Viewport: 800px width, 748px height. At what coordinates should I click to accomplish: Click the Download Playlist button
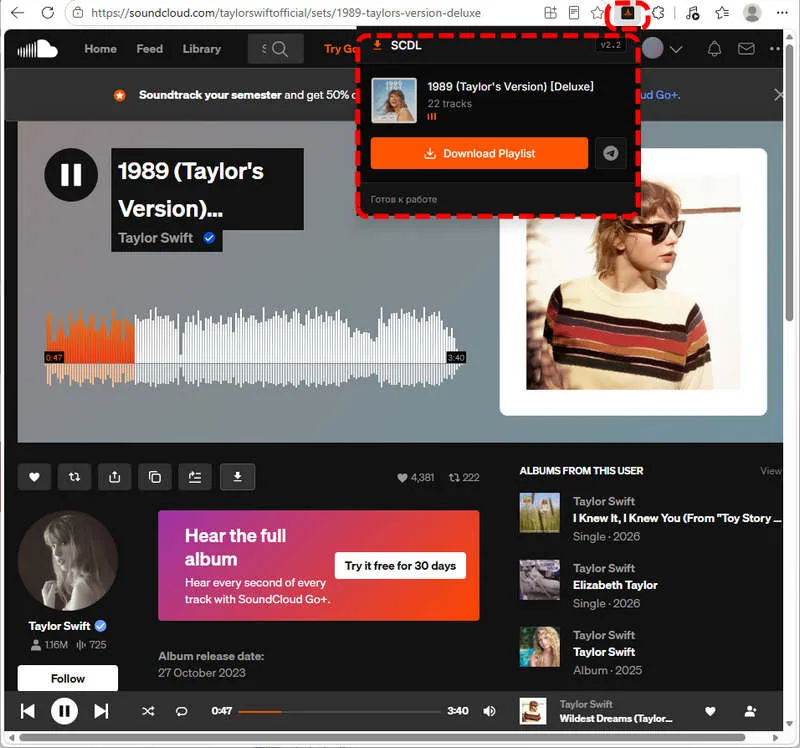[479, 153]
